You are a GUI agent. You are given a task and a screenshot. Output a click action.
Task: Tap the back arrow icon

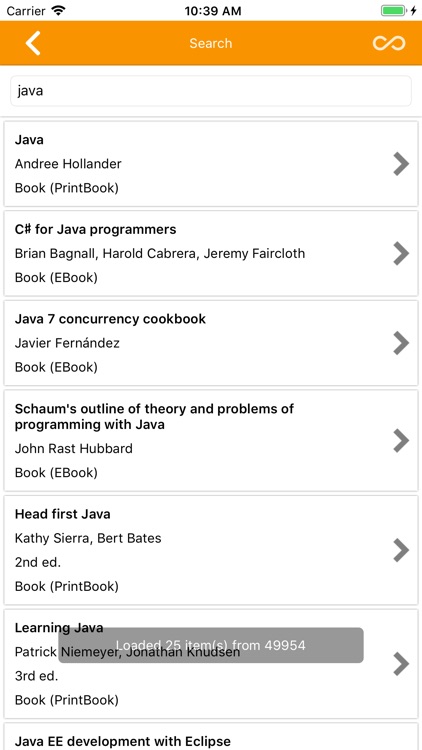coord(33,43)
